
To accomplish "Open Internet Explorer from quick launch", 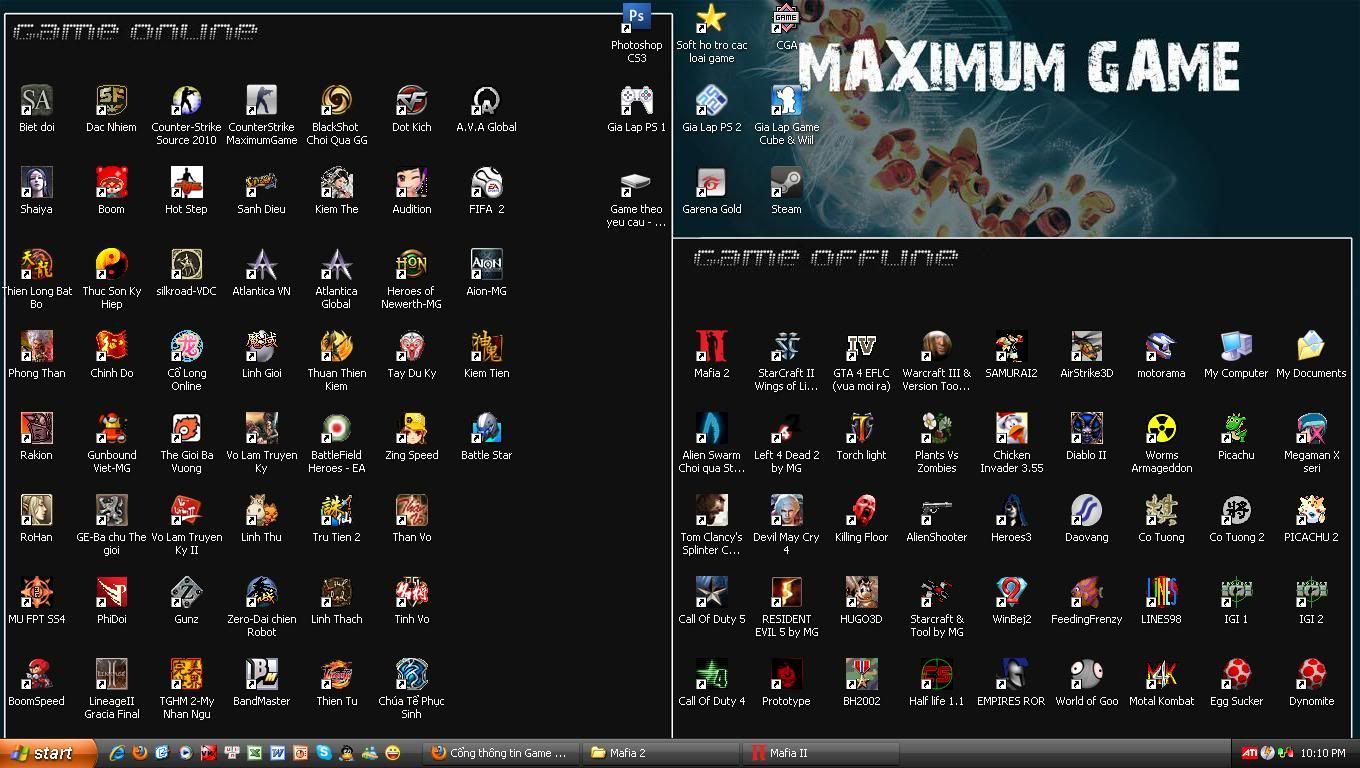I will [117, 753].
